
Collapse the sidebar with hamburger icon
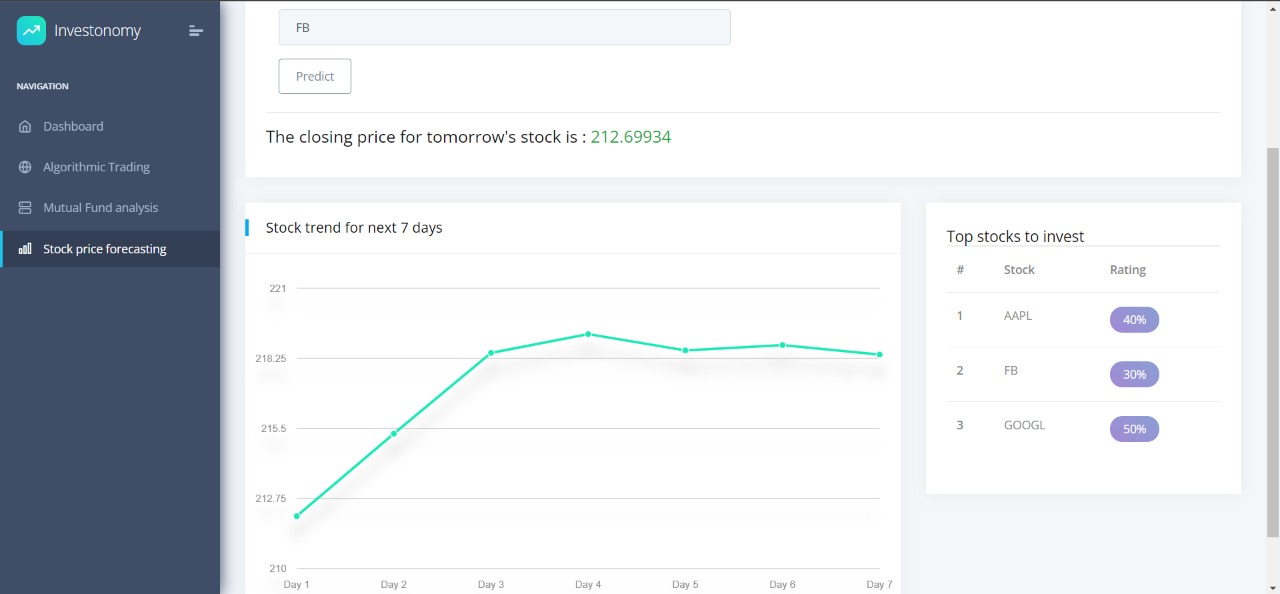pos(196,31)
